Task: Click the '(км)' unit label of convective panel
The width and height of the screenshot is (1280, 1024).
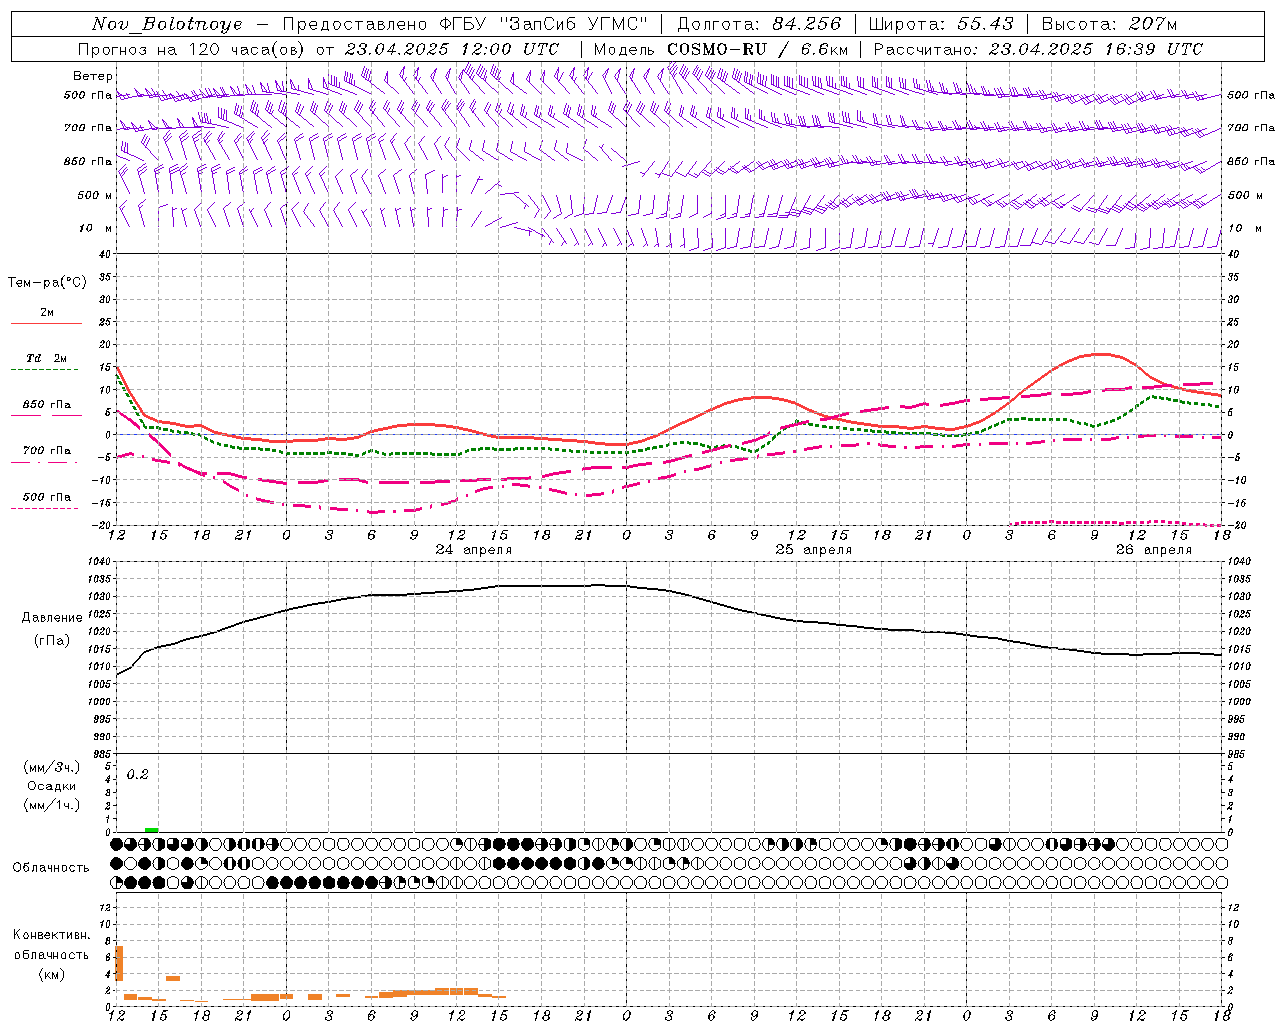Action: (52, 974)
